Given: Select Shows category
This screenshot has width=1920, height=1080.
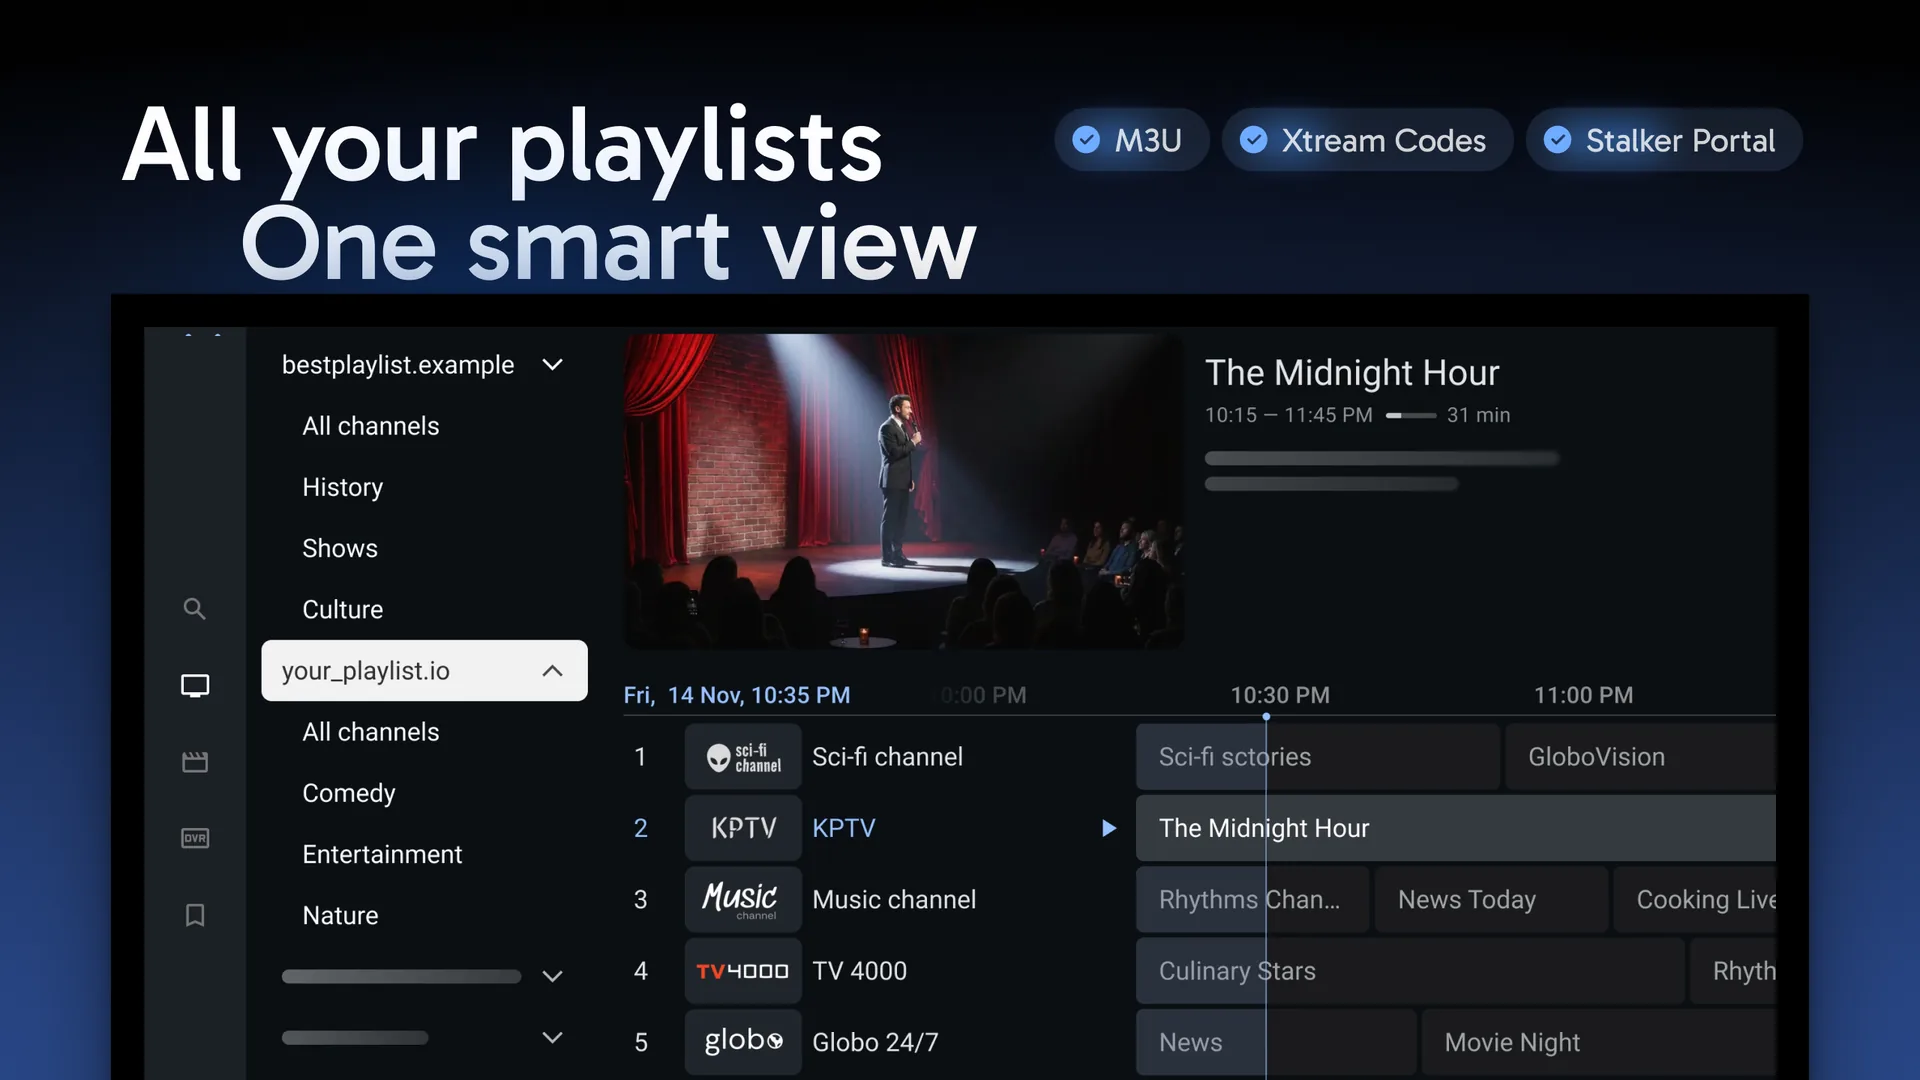Looking at the screenshot, I should coord(340,548).
